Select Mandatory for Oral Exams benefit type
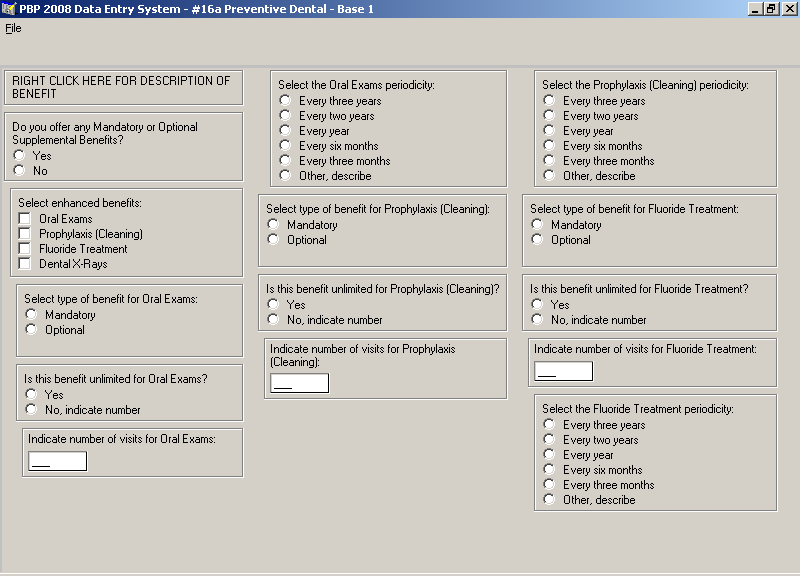 point(31,314)
